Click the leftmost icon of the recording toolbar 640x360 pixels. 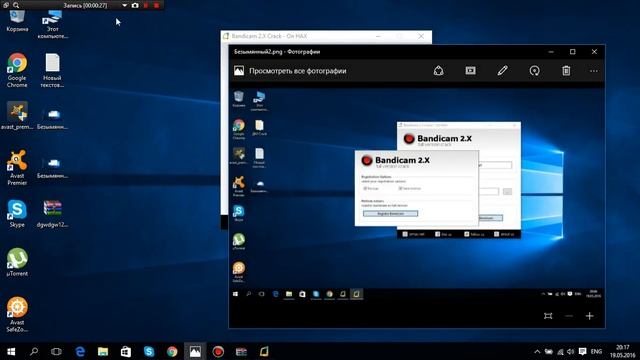[5, 5]
